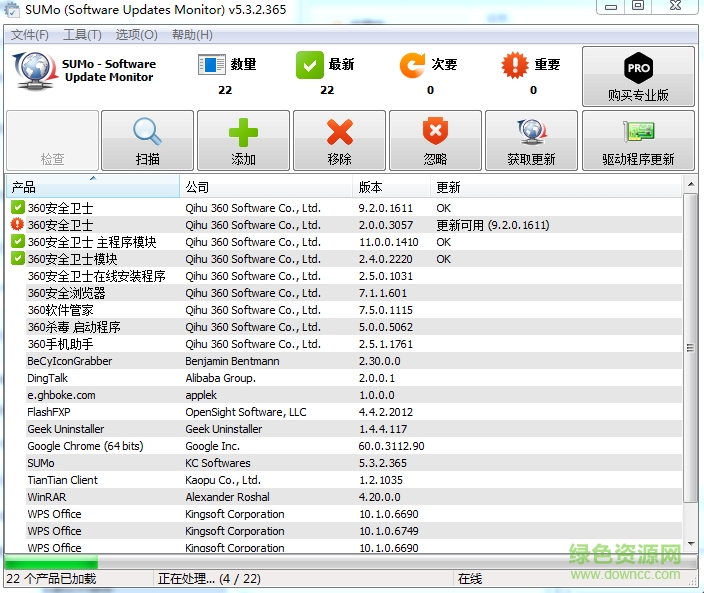Click the 忽略 (Ignore) shield icon
The image size is (704, 593).
click(435, 132)
